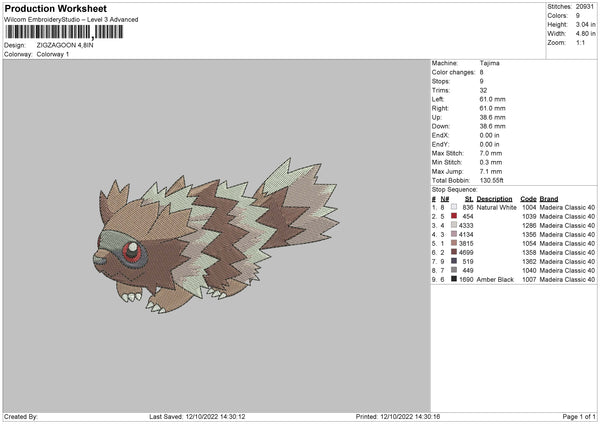The width and height of the screenshot is (600, 424).
Task: Click the 'Down:' label
Action: pos(441,126)
